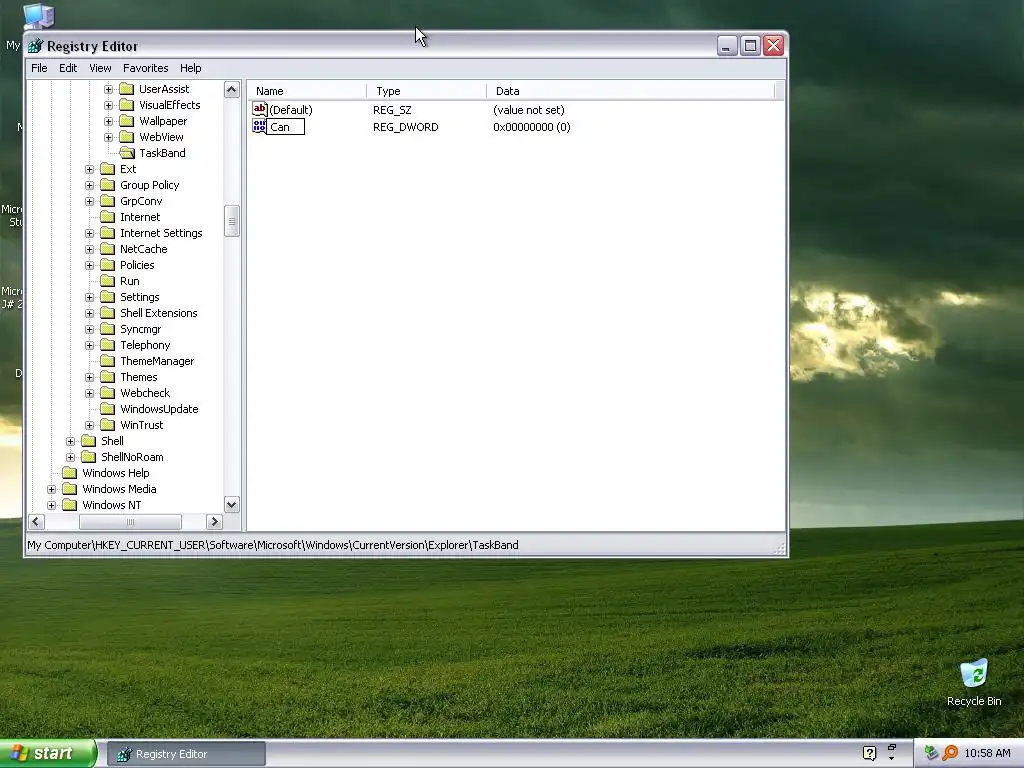Click the Start button
Viewport: 1024px width, 768px height.
coord(48,753)
